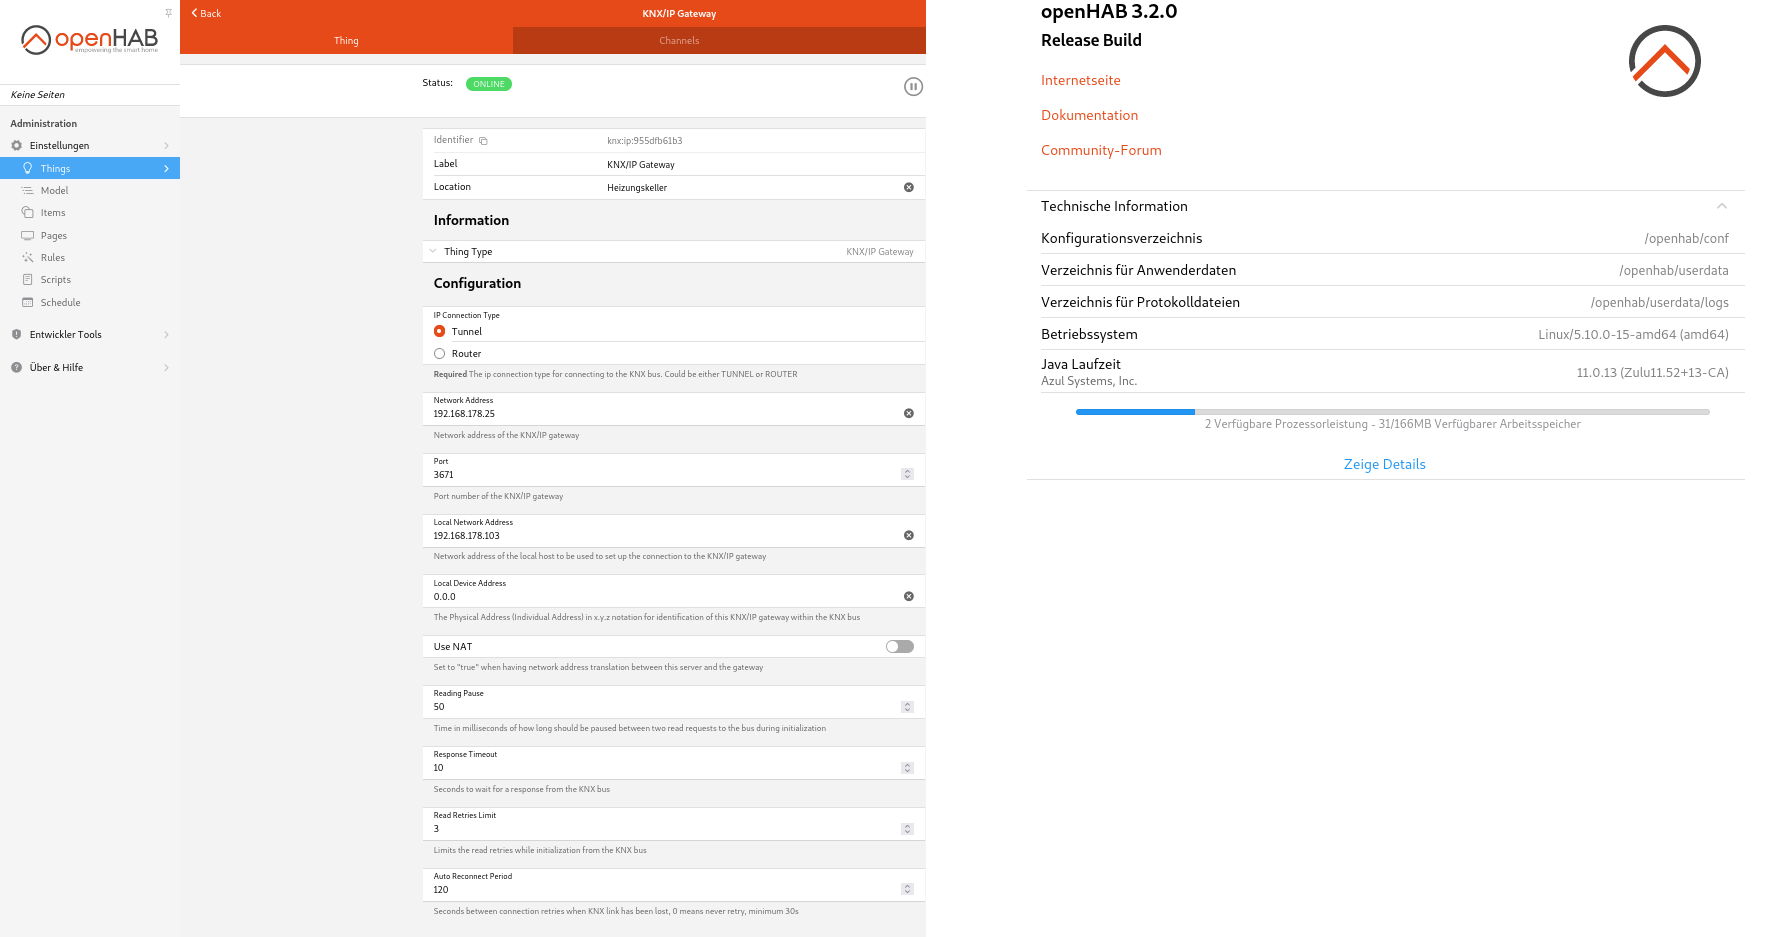
Task: Clear the Network Address field
Action: click(908, 413)
